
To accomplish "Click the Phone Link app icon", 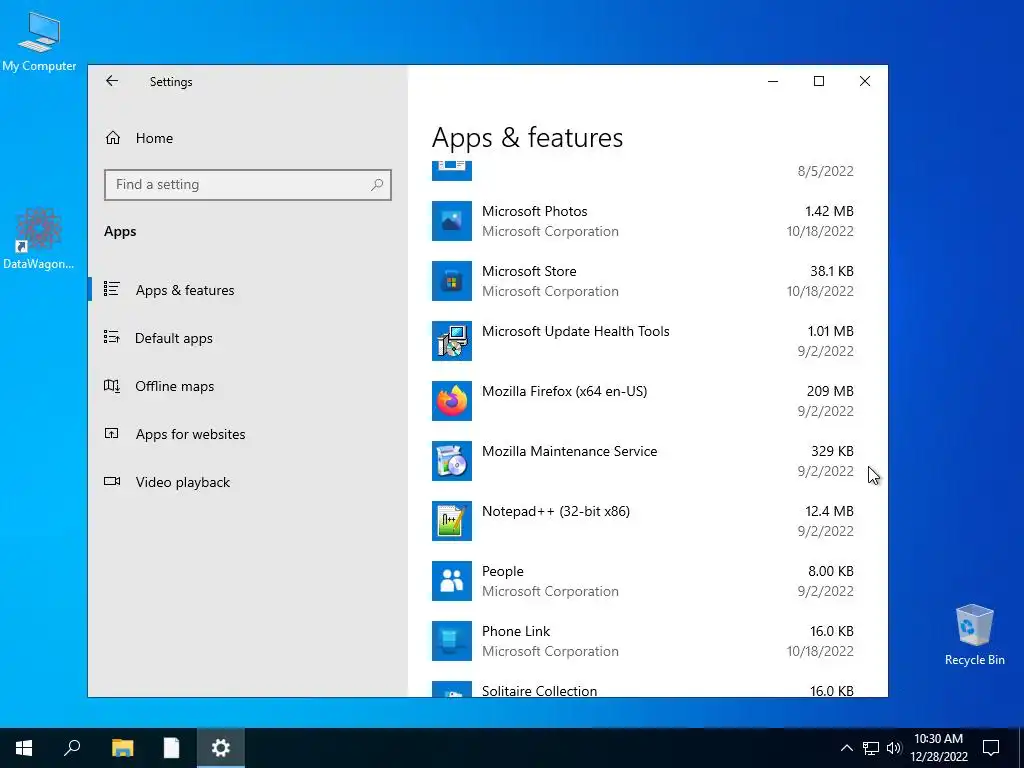I will [x=451, y=641].
